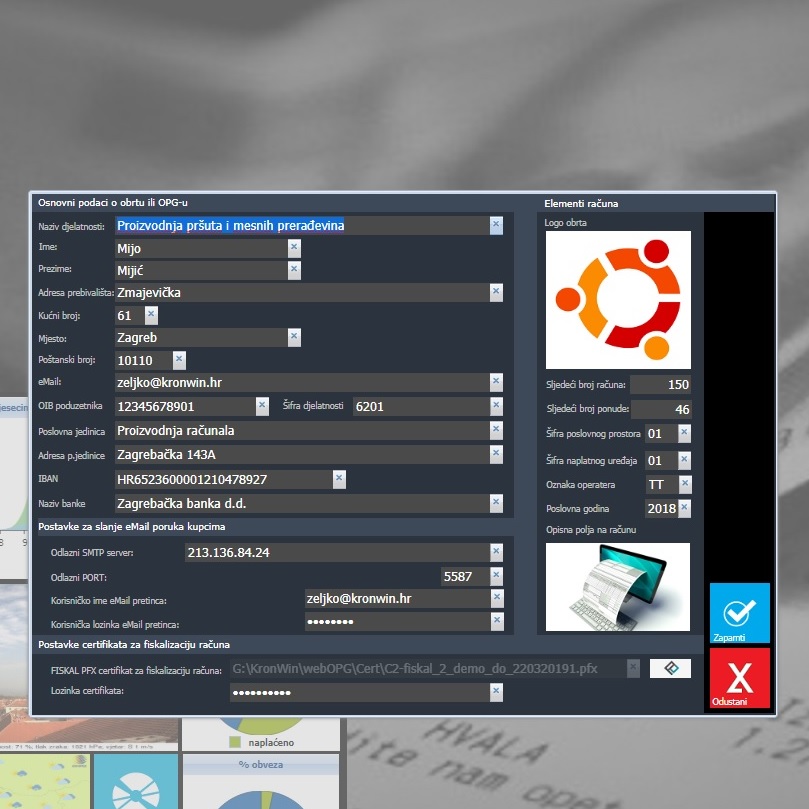
Task: Edit the Šifra poslovnog prostora value
Action: [x=661, y=433]
